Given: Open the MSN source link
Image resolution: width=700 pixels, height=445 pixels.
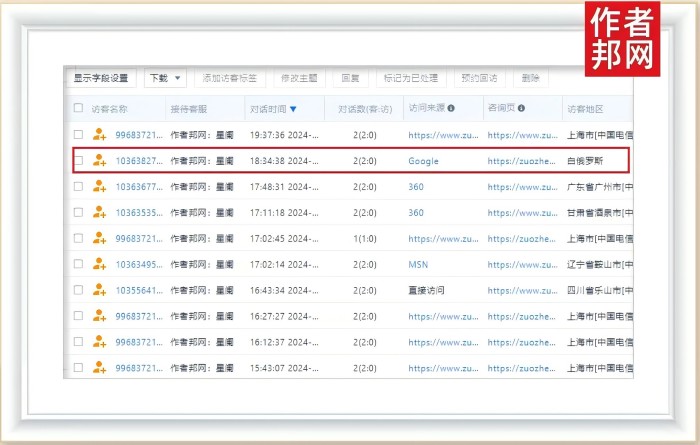Looking at the screenshot, I should click(x=418, y=264).
